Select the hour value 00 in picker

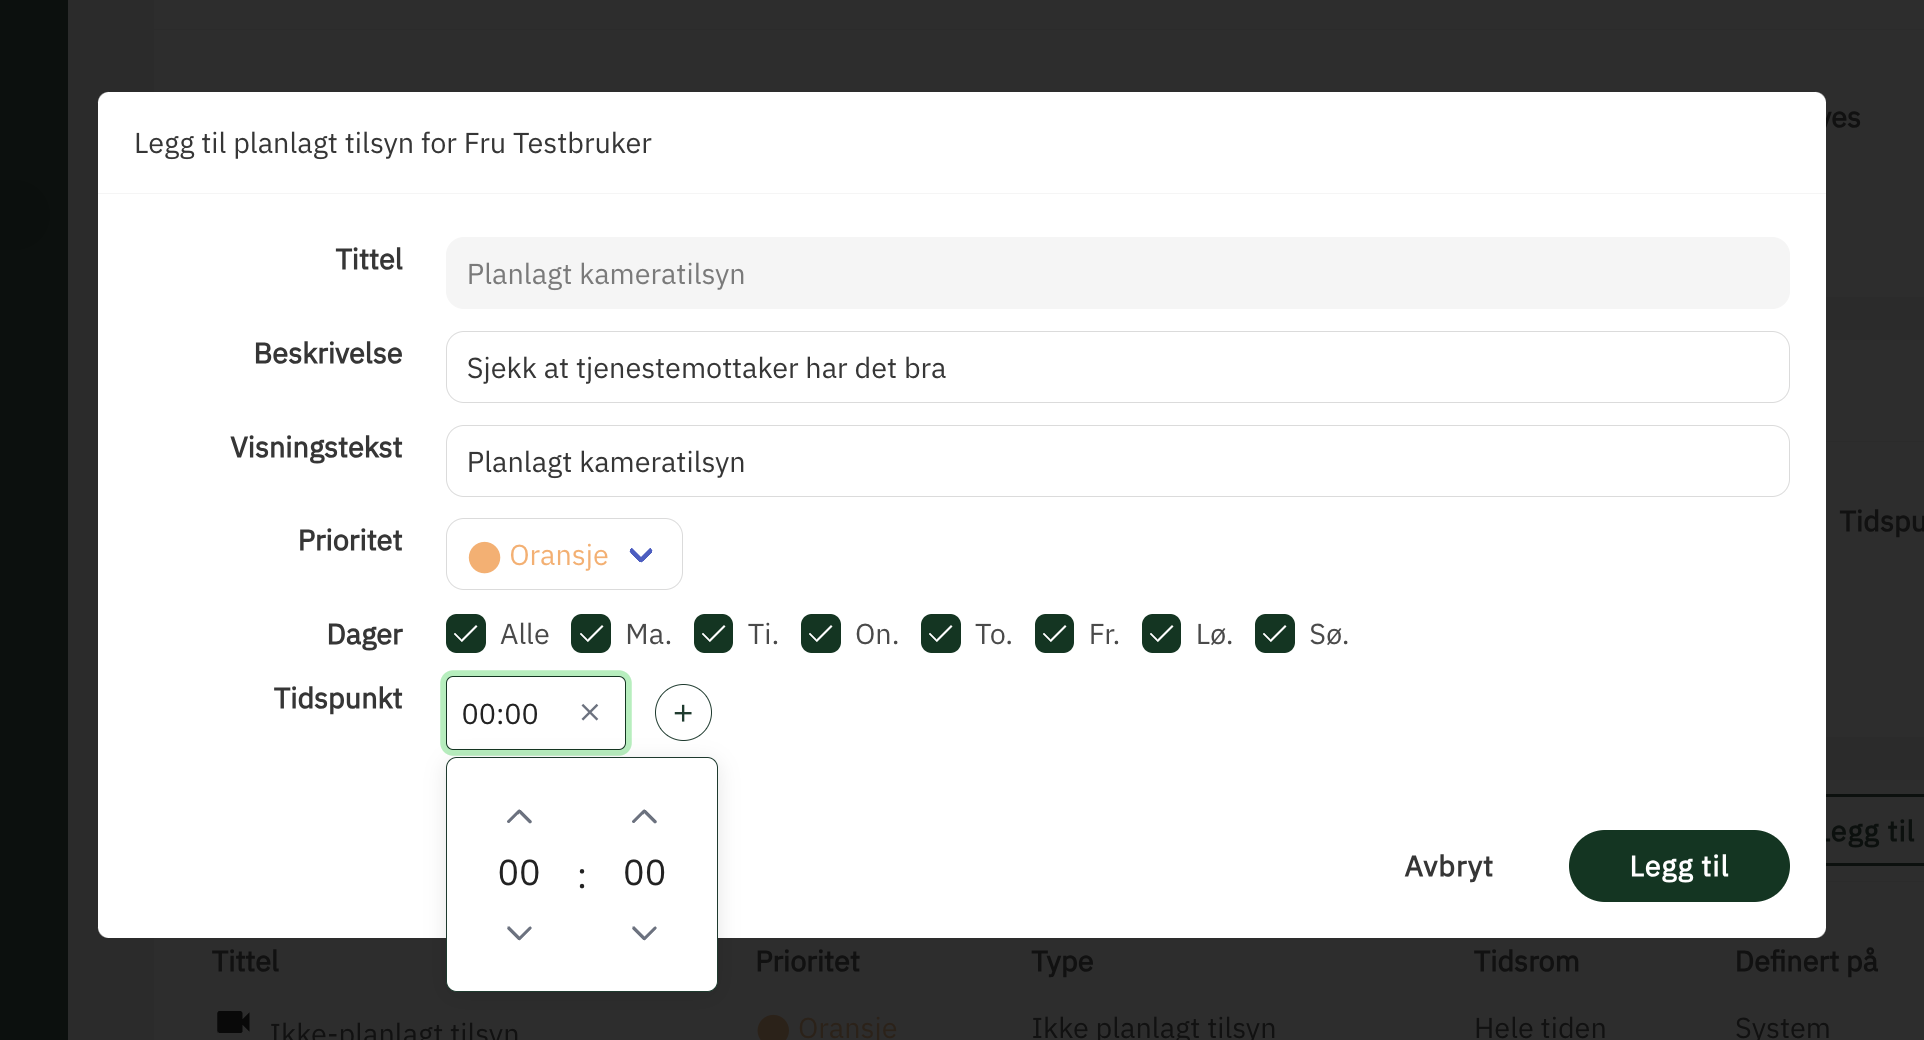[x=519, y=873]
